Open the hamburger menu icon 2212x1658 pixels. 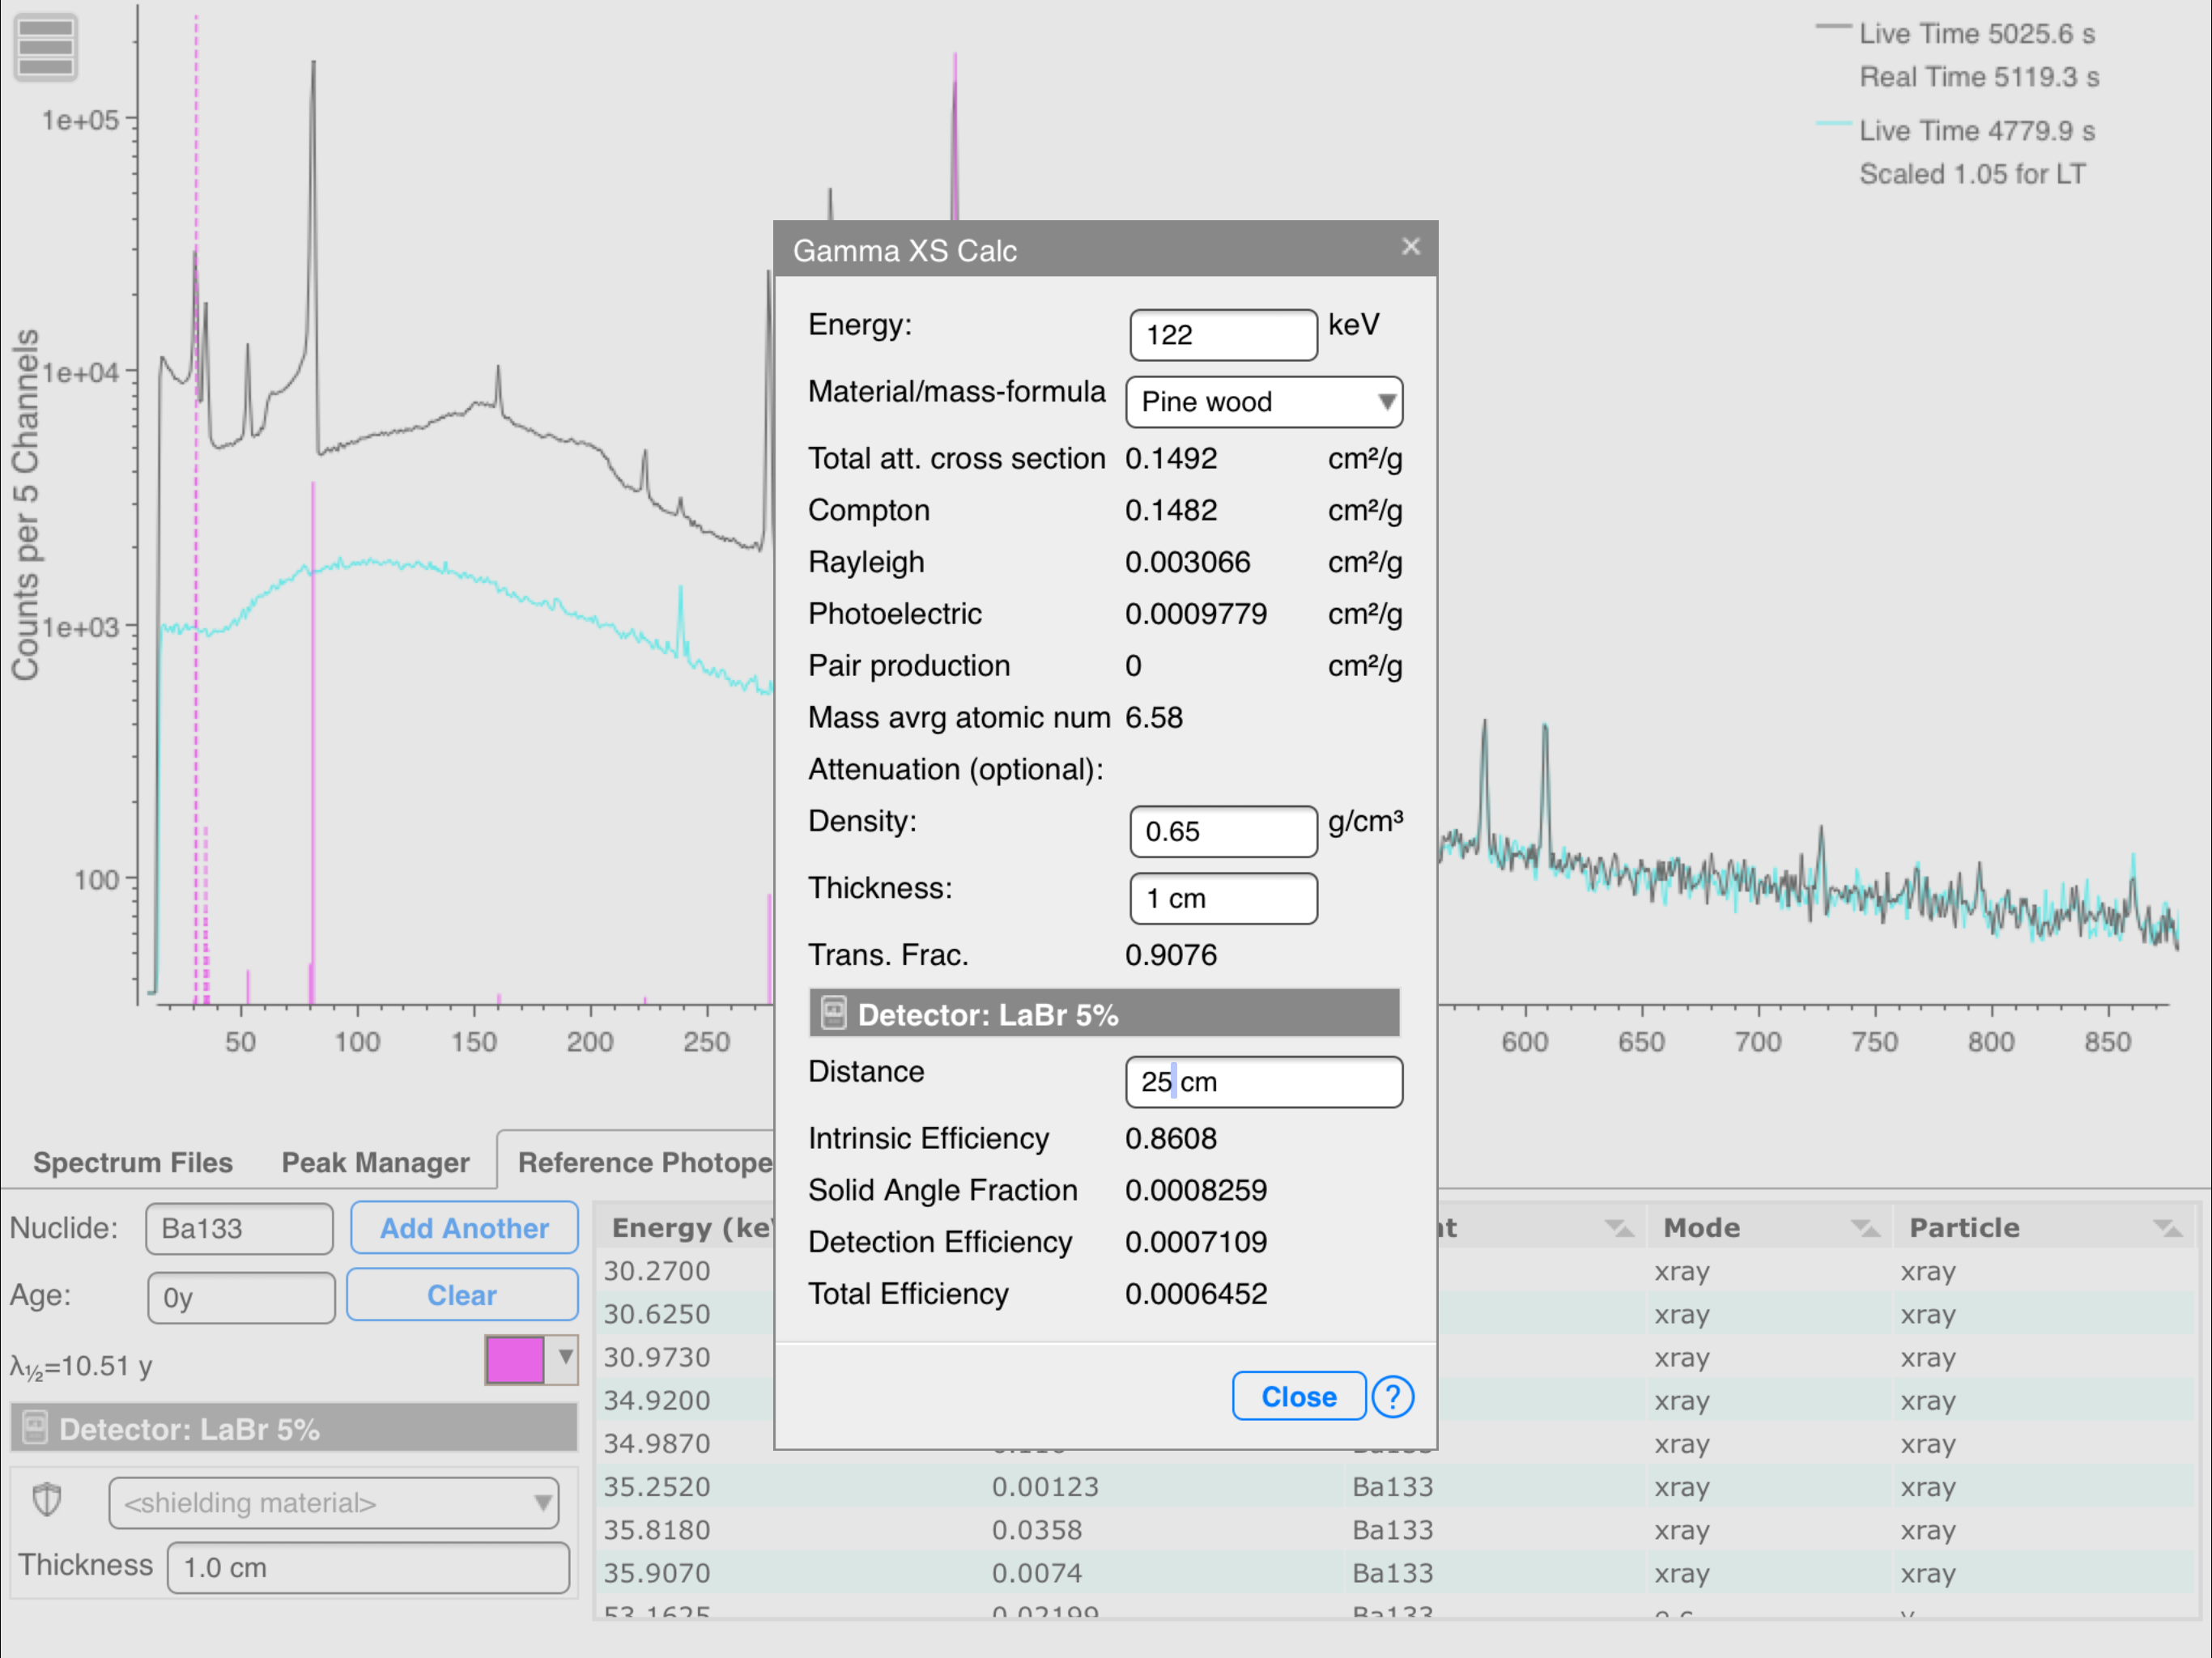tap(46, 47)
